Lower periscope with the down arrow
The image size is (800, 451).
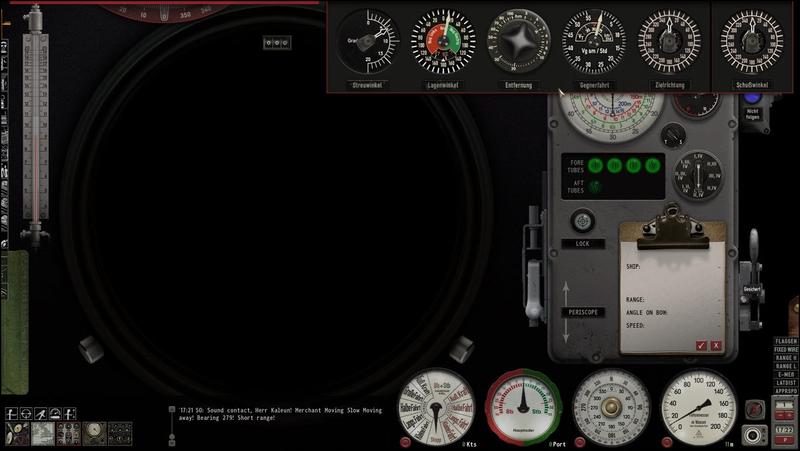pyautogui.click(x=565, y=331)
